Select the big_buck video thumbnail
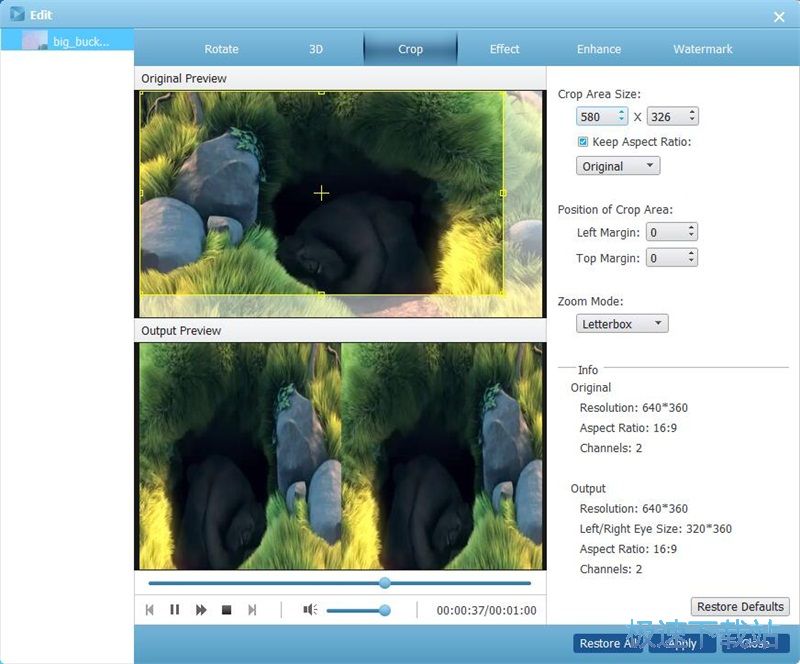Screen dimensions: 800x664 coord(35,40)
